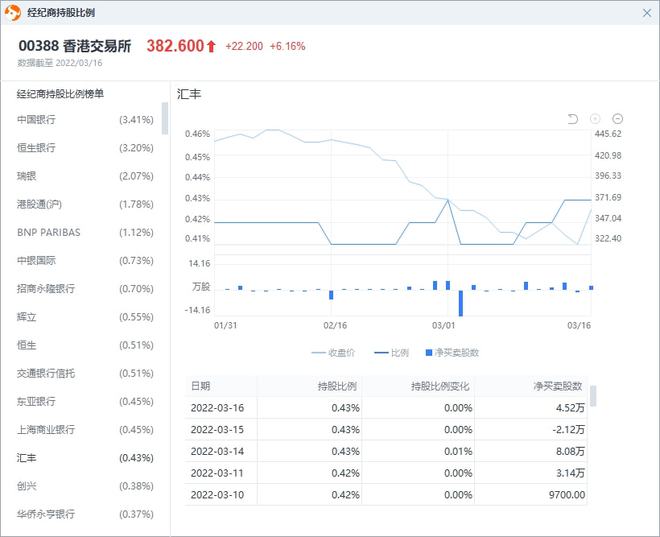Viewport: 660px width, 537px height.
Task: Select 上海商业银行 in the broker list
Action: [x=85, y=430]
